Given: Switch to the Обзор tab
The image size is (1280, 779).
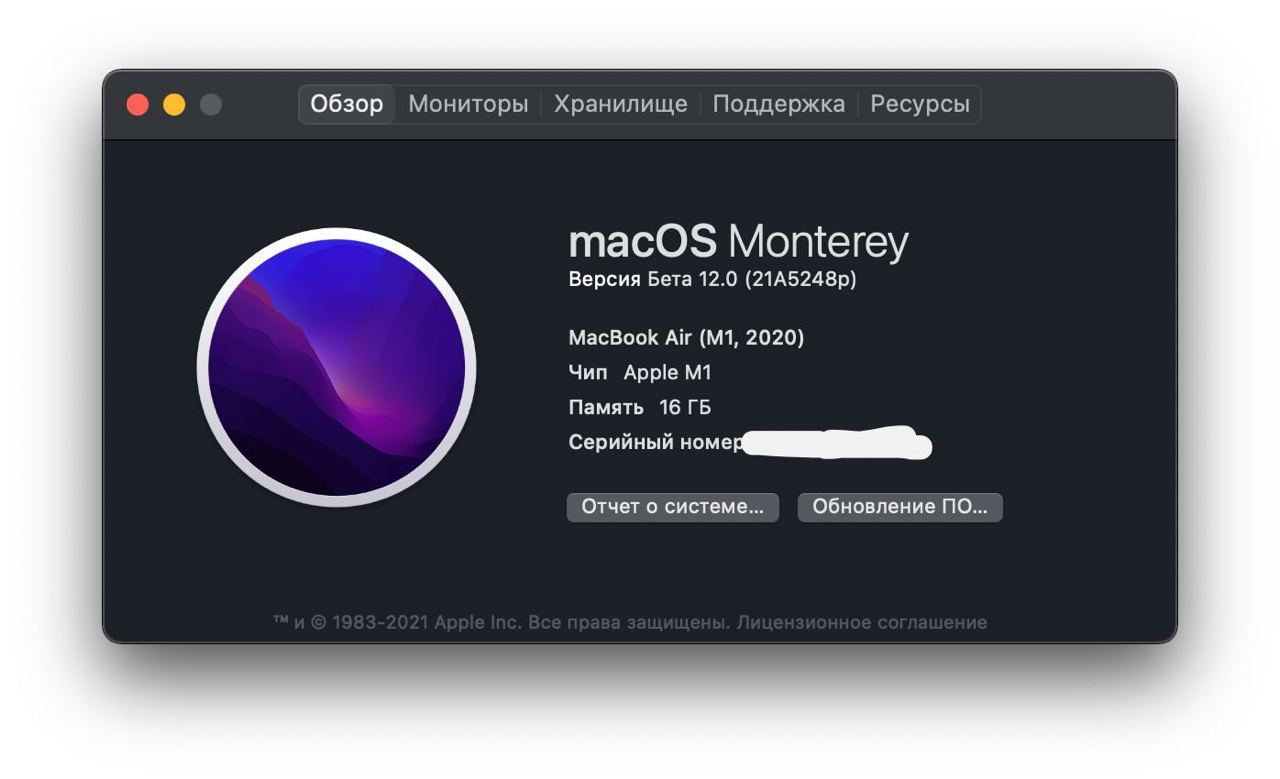Looking at the screenshot, I should [347, 104].
